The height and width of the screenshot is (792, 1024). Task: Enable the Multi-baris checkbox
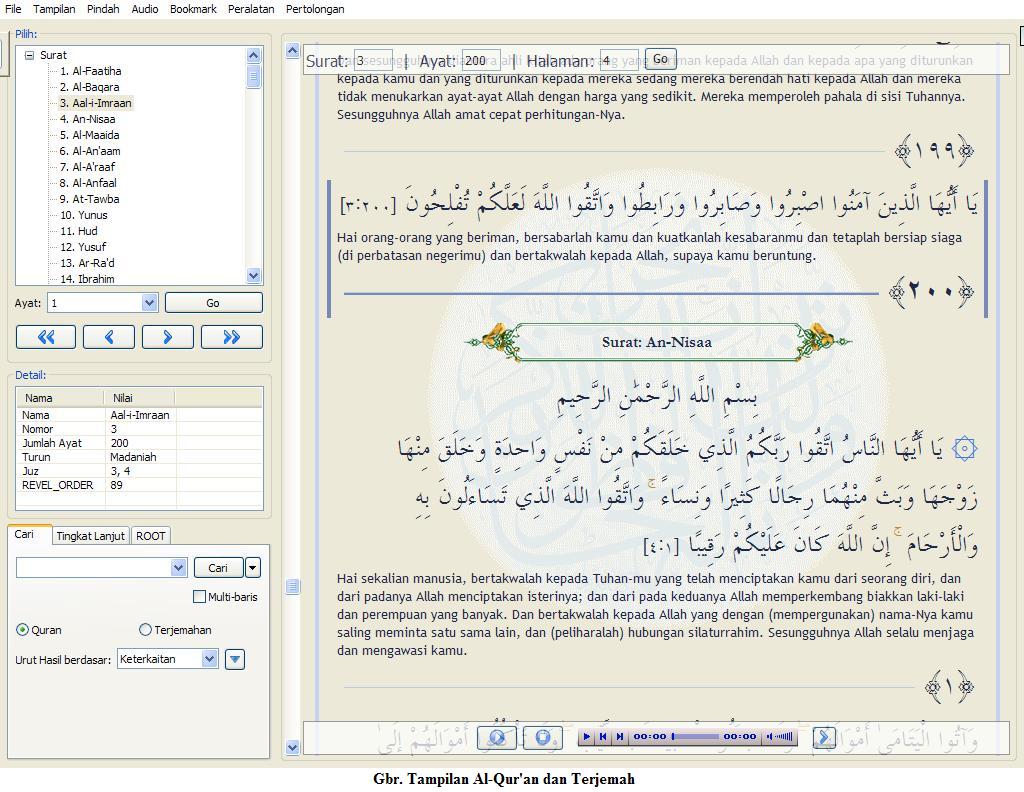click(x=199, y=597)
